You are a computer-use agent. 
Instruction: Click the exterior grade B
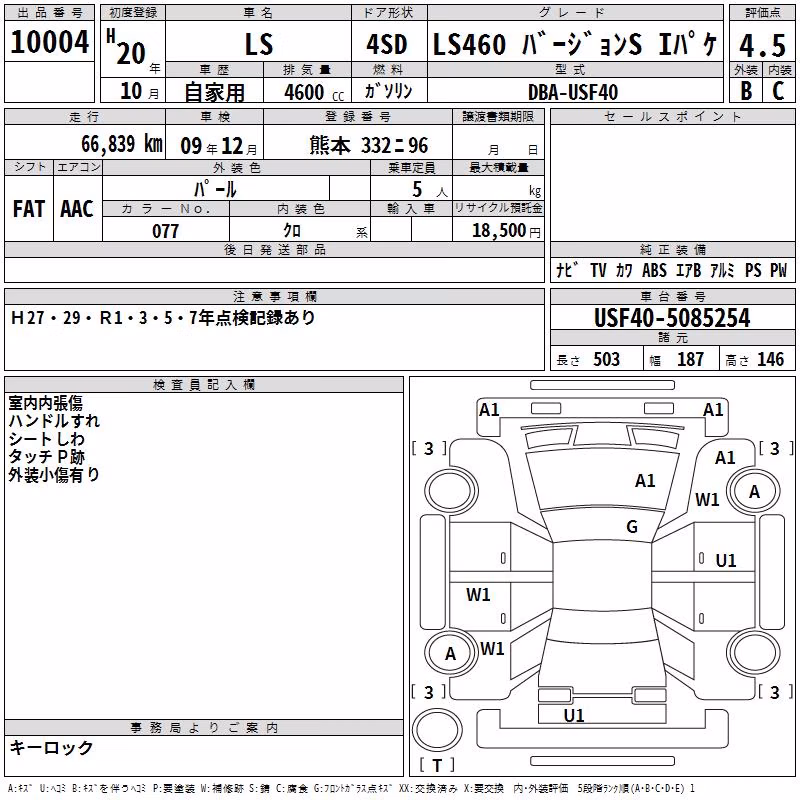click(x=746, y=91)
